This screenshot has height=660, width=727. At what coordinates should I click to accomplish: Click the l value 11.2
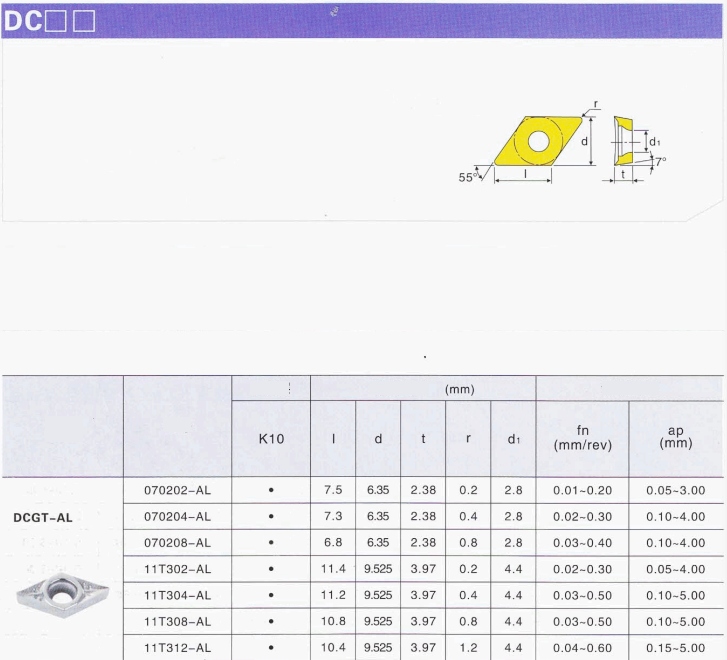click(x=333, y=595)
